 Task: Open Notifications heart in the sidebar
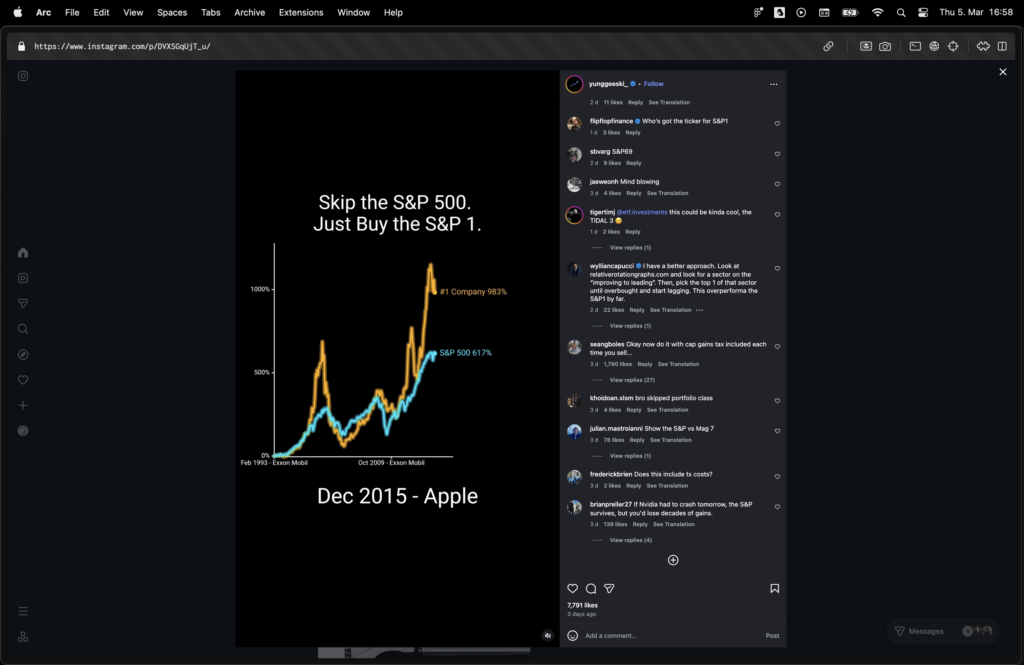click(x=23, y=380)
